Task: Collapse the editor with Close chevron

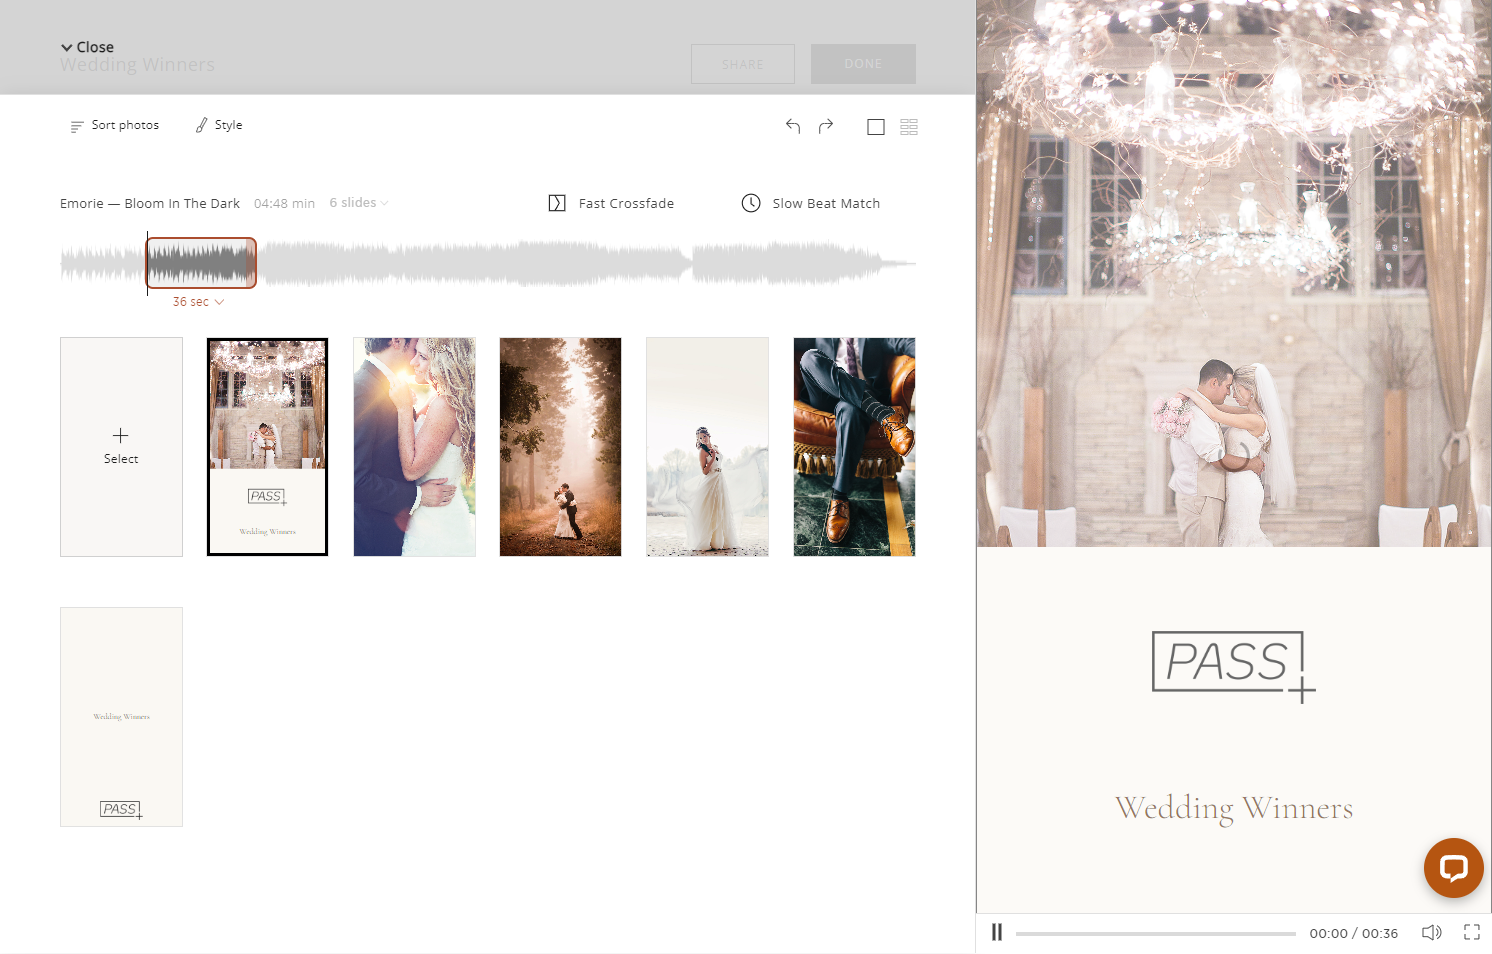Action: point(87,47)
